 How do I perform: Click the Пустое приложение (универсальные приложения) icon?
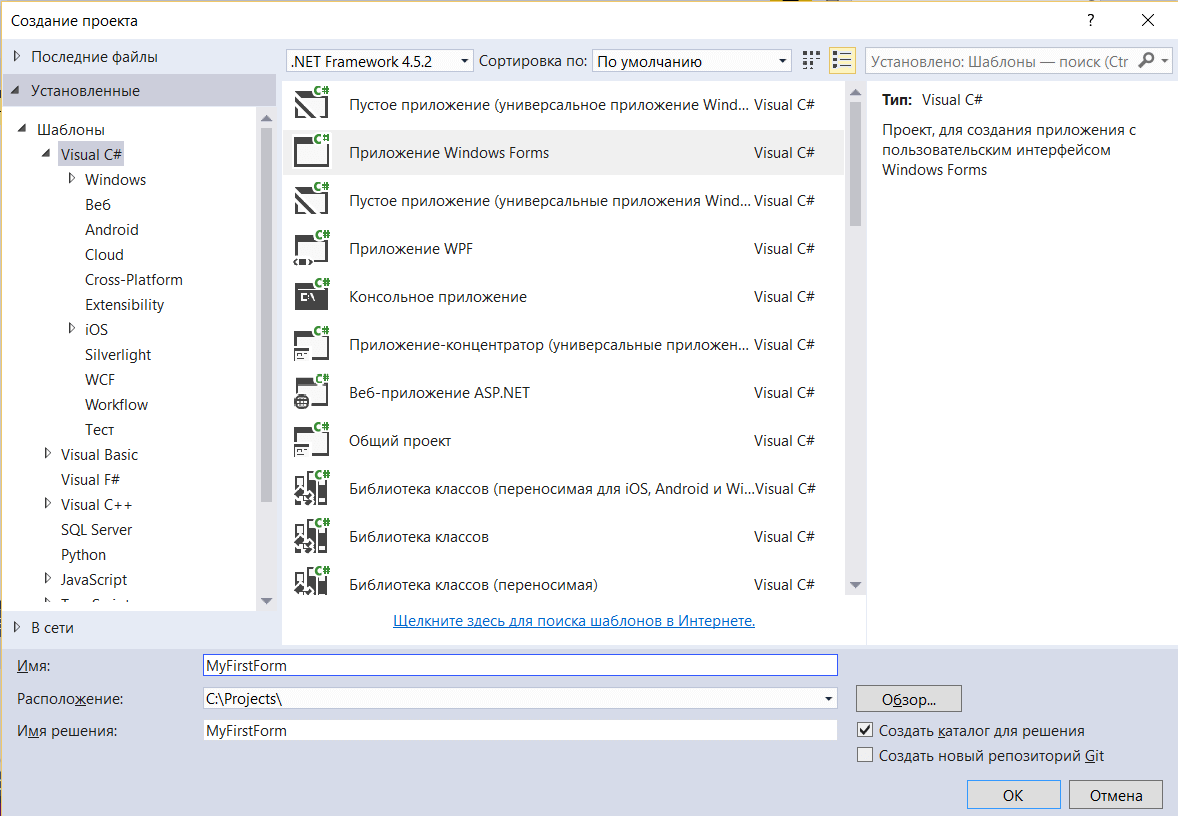312,200
